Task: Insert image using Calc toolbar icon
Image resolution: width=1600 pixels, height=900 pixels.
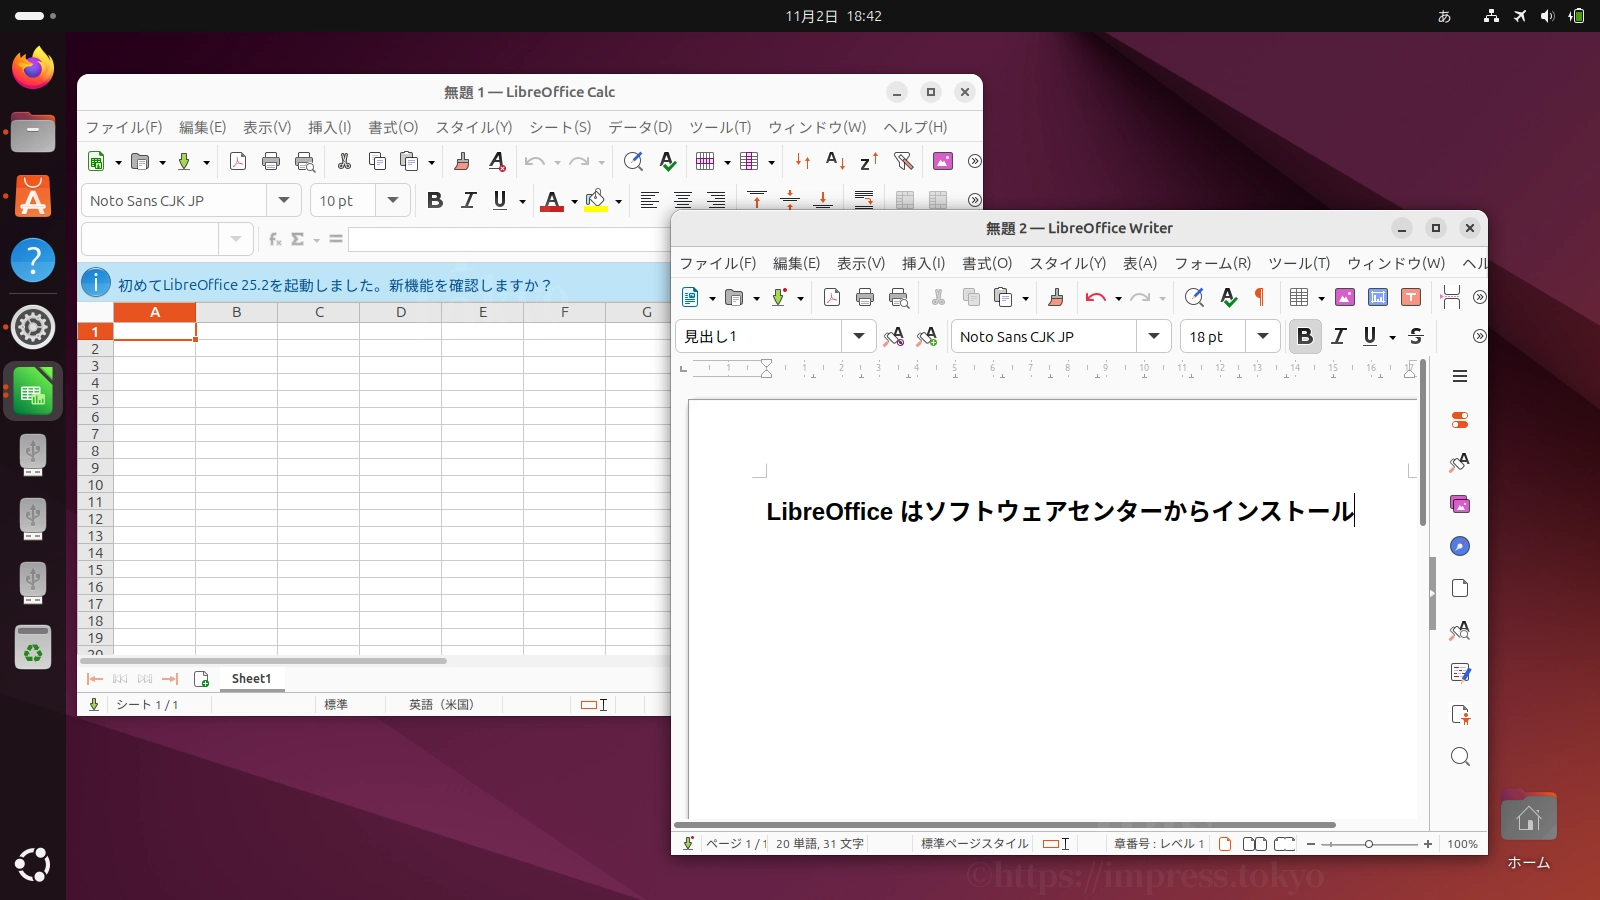Action: pyautogui.click(x=943, y=161)
